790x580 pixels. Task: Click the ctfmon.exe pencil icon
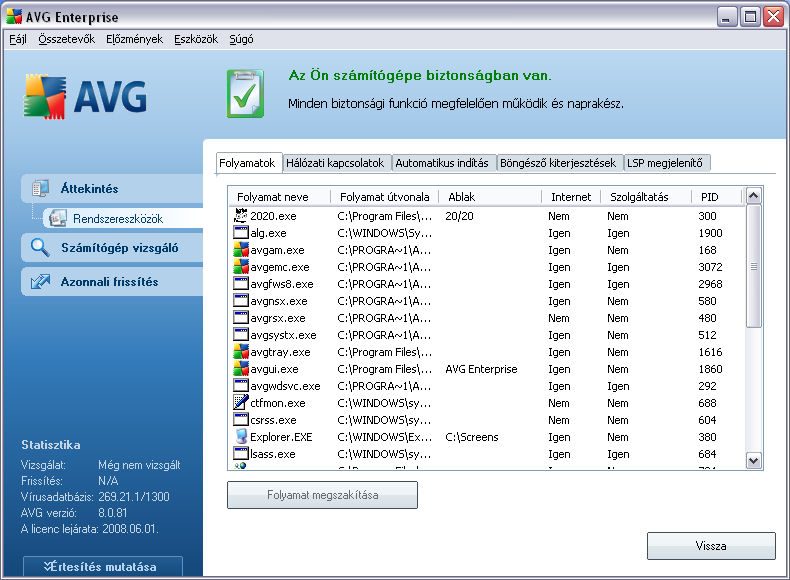pos(241,403)
